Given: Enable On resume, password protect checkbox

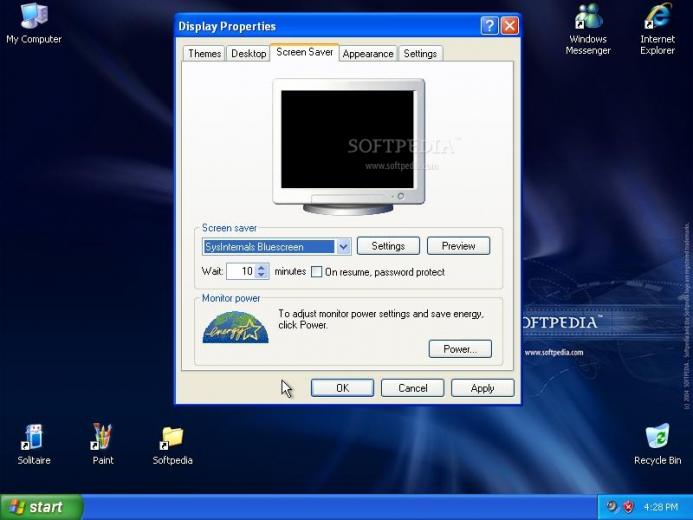Looking at the screenshot, I should tap(316, 272).
